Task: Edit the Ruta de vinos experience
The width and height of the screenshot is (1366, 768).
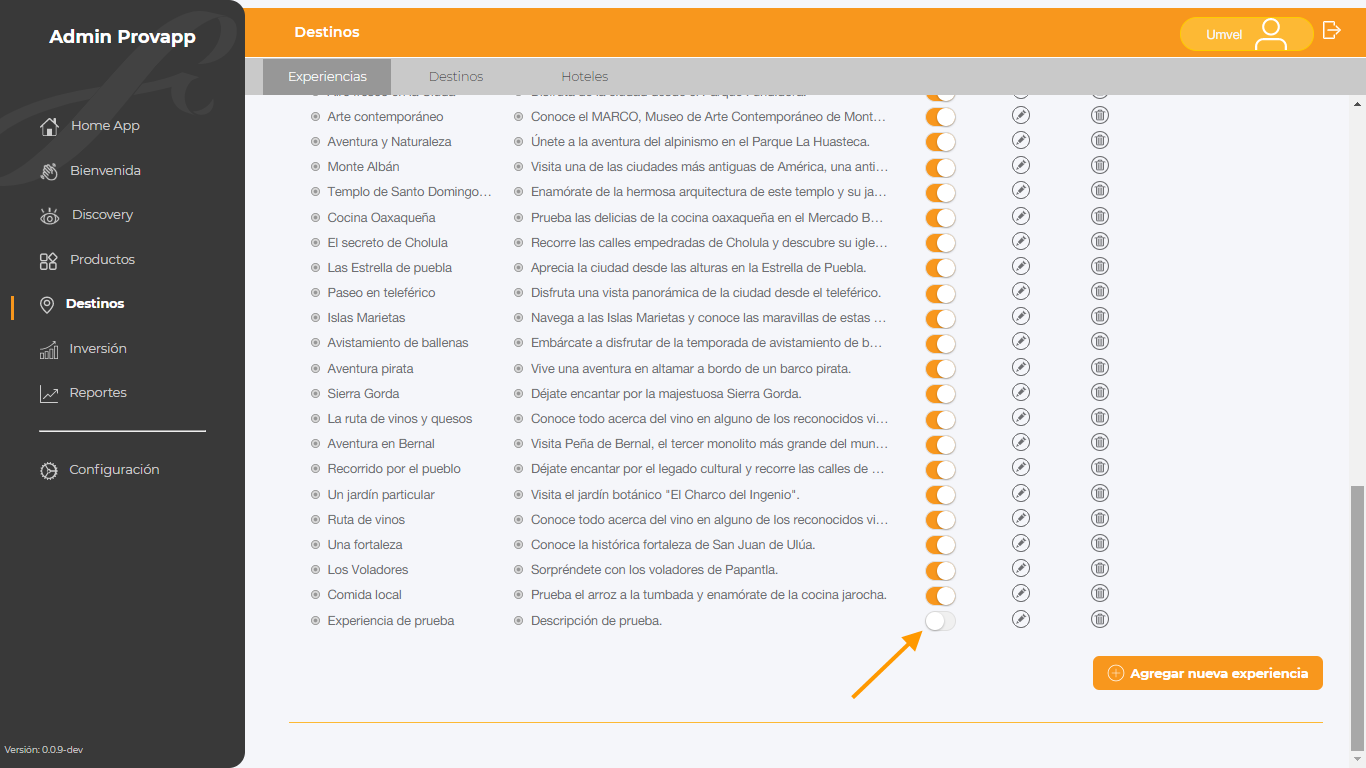Action: coord(1020,518)
